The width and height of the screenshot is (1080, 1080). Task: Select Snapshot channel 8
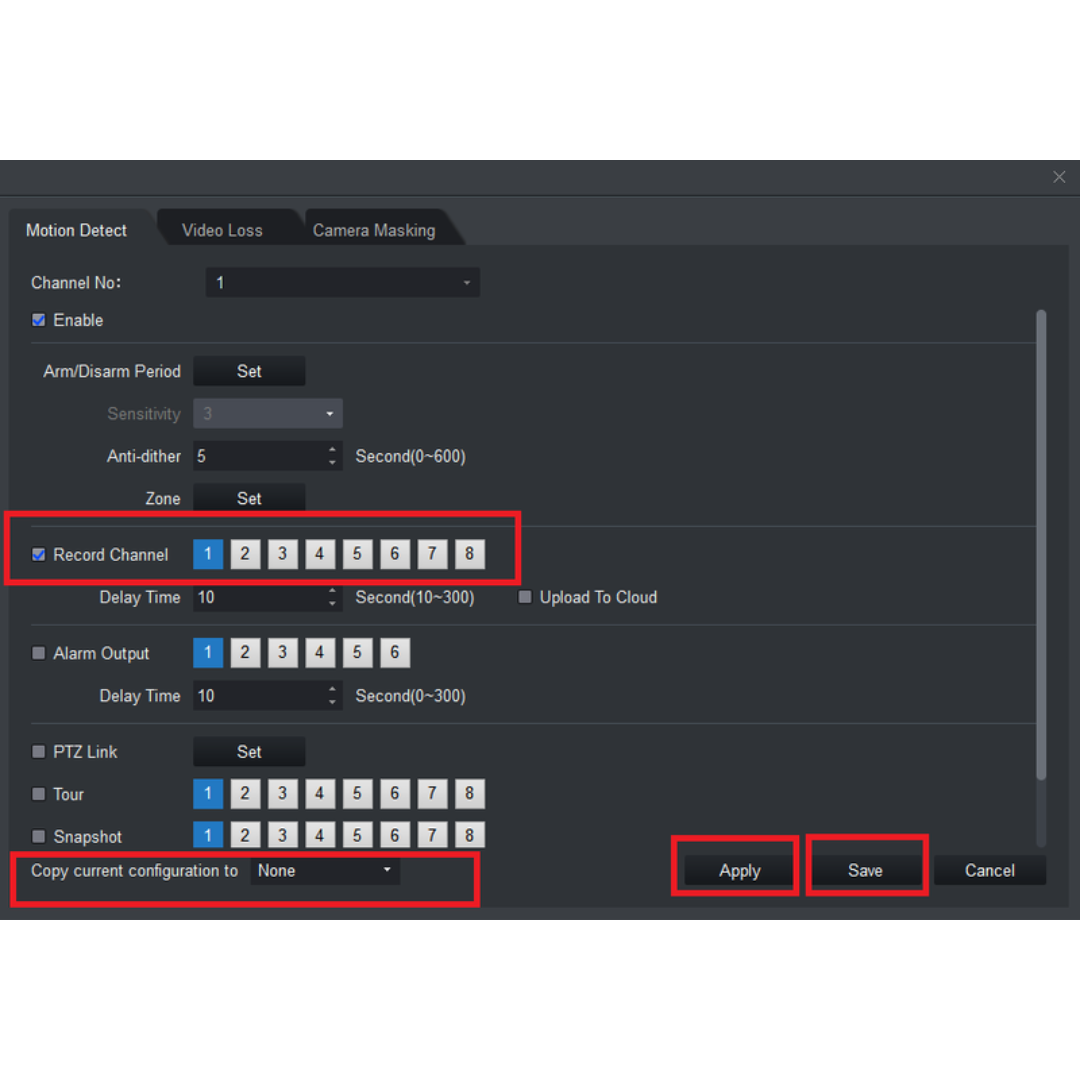click(x=470, y=835)
